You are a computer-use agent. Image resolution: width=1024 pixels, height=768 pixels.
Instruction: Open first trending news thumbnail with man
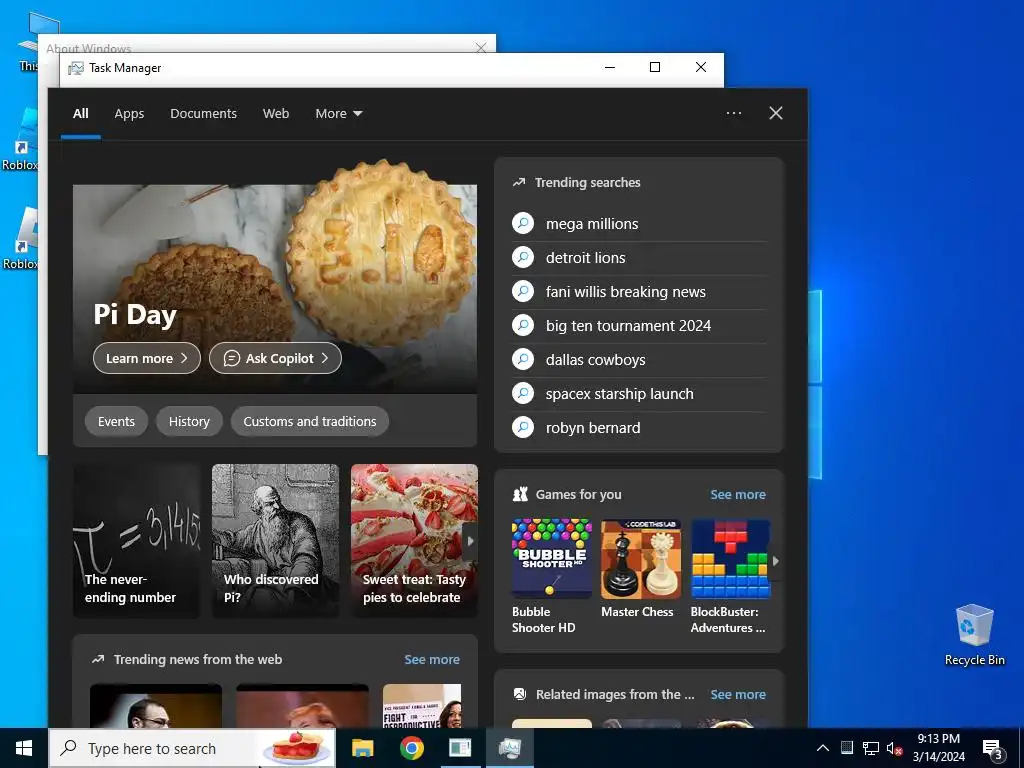tap(155, 706)
